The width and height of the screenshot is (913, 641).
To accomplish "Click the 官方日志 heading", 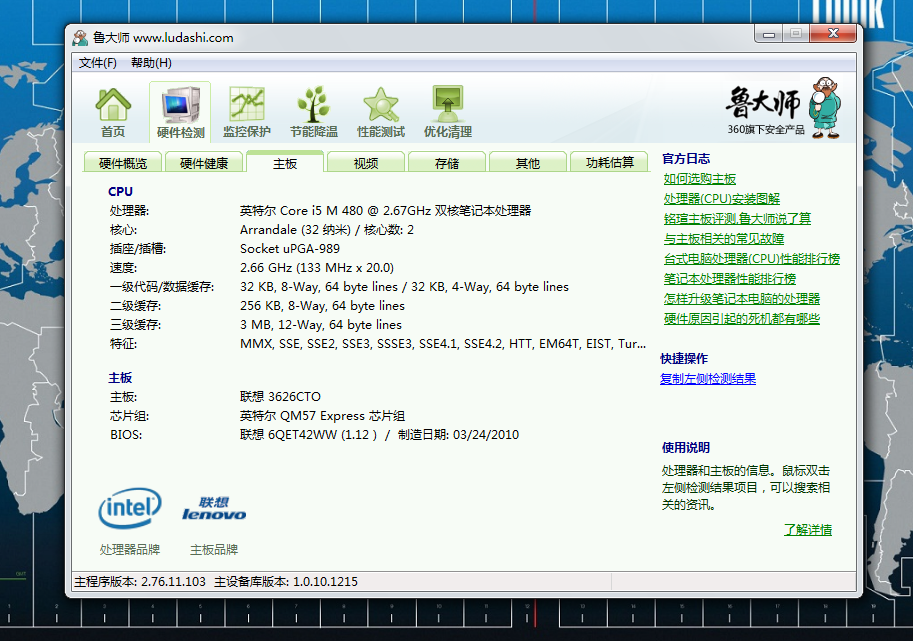I will click(686, 158).
